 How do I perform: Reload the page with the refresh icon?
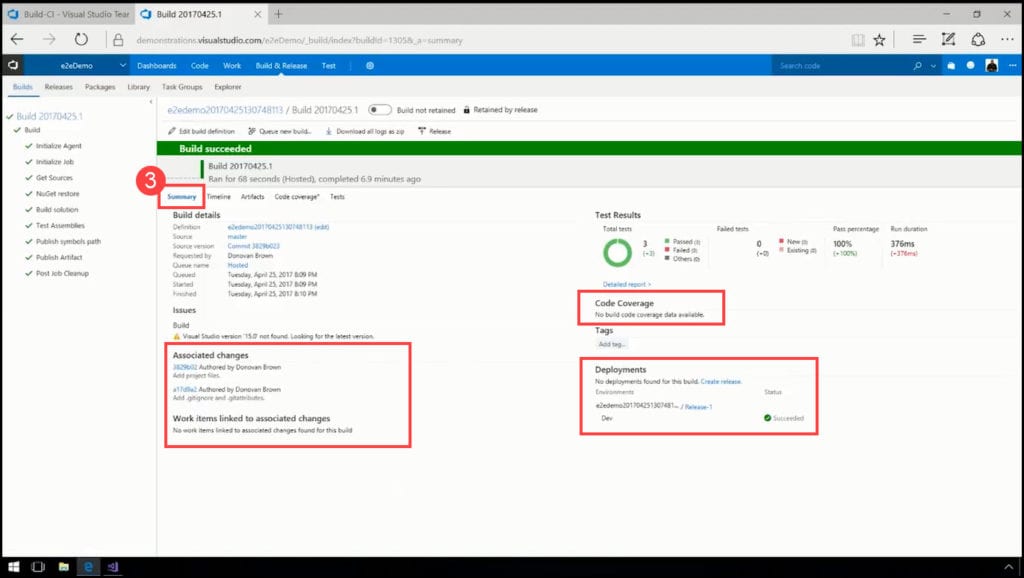81,40
